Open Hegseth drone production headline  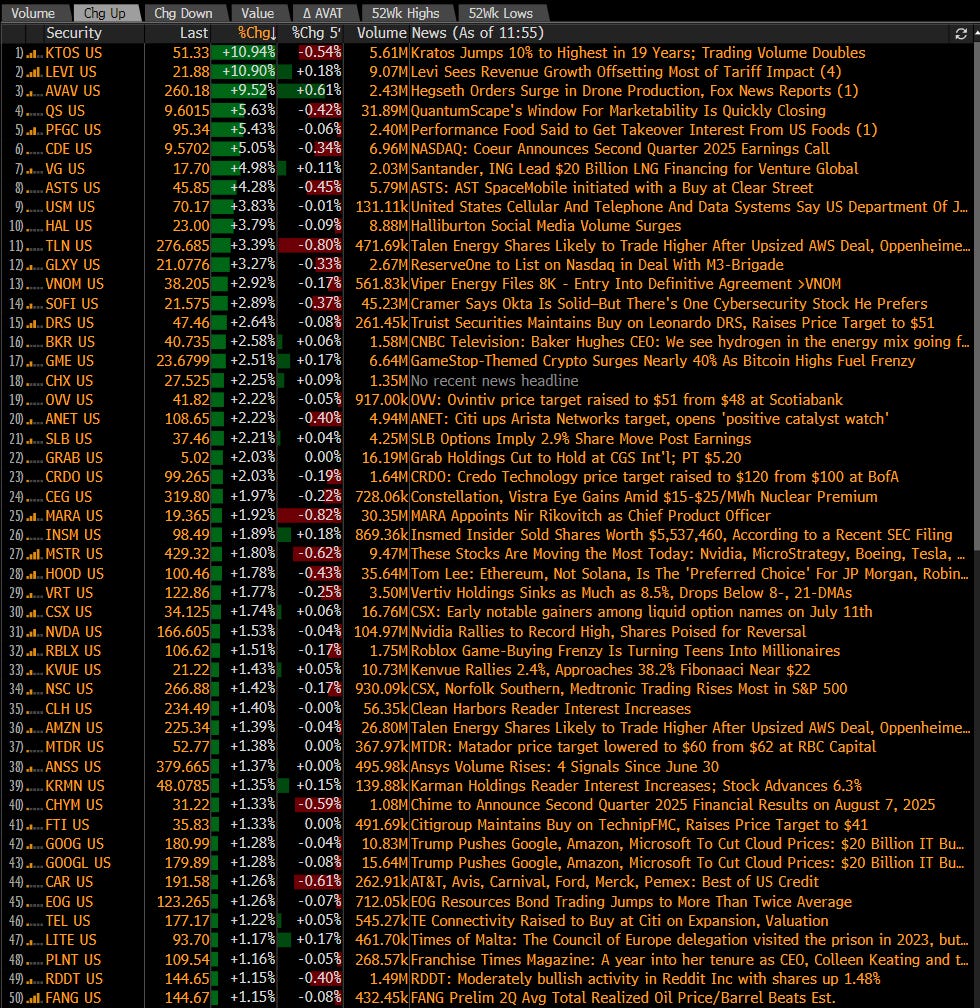[x=634, y=91]
